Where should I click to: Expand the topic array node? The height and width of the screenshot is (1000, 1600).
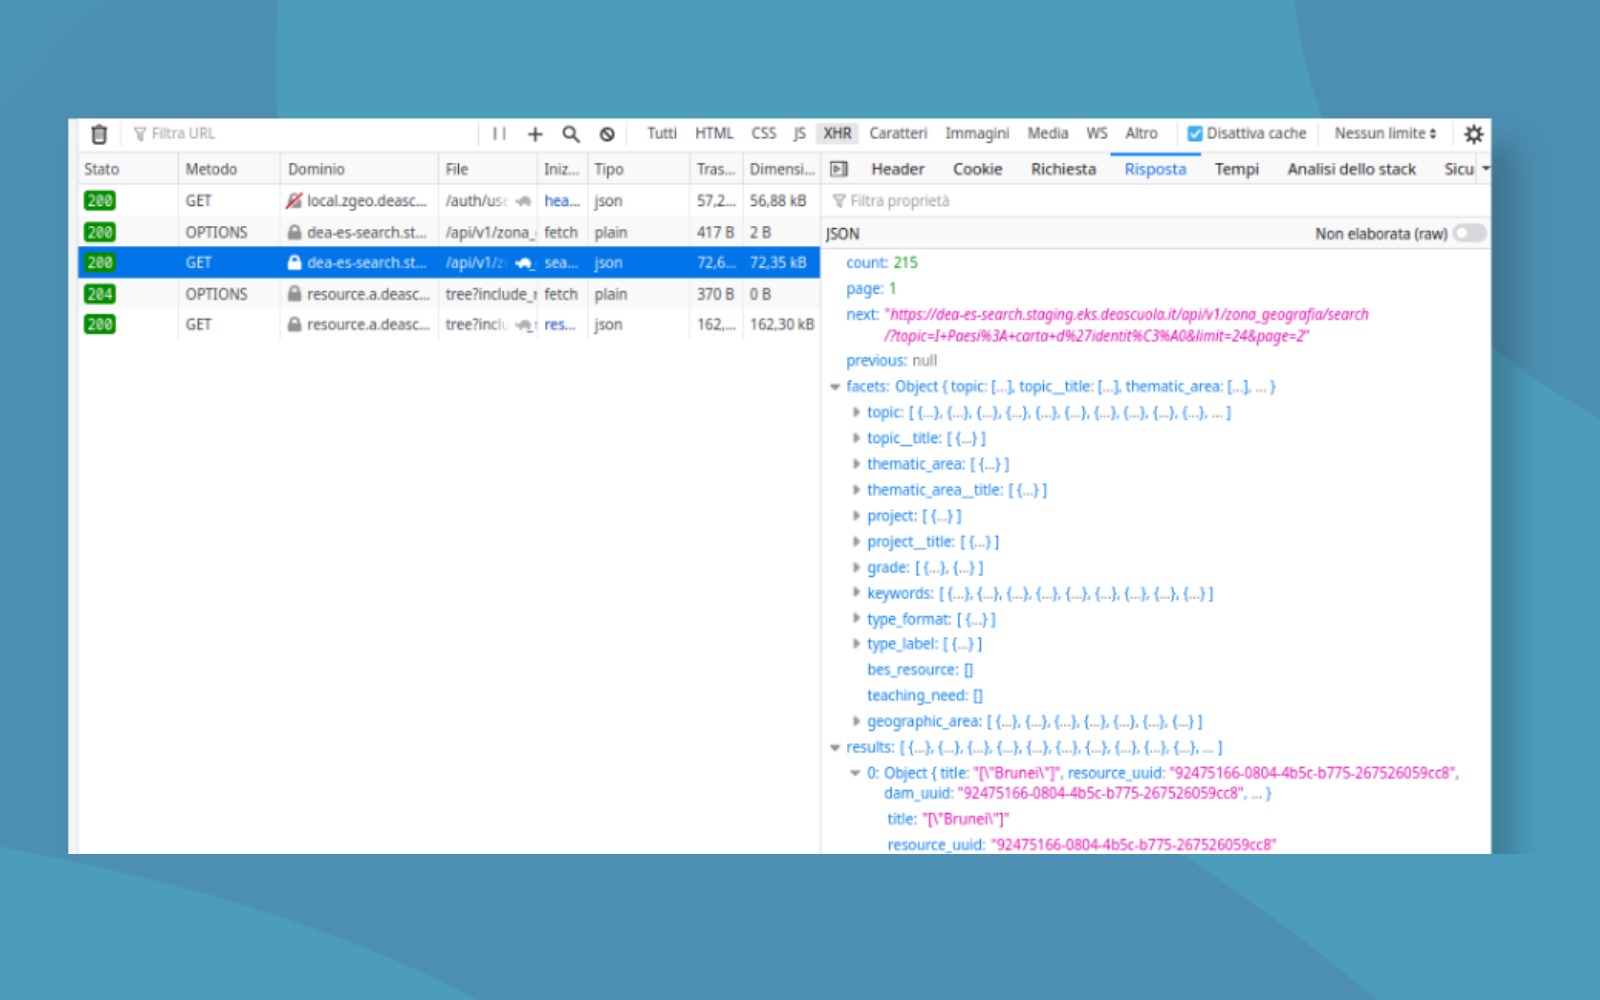click(x=856, y=412)
